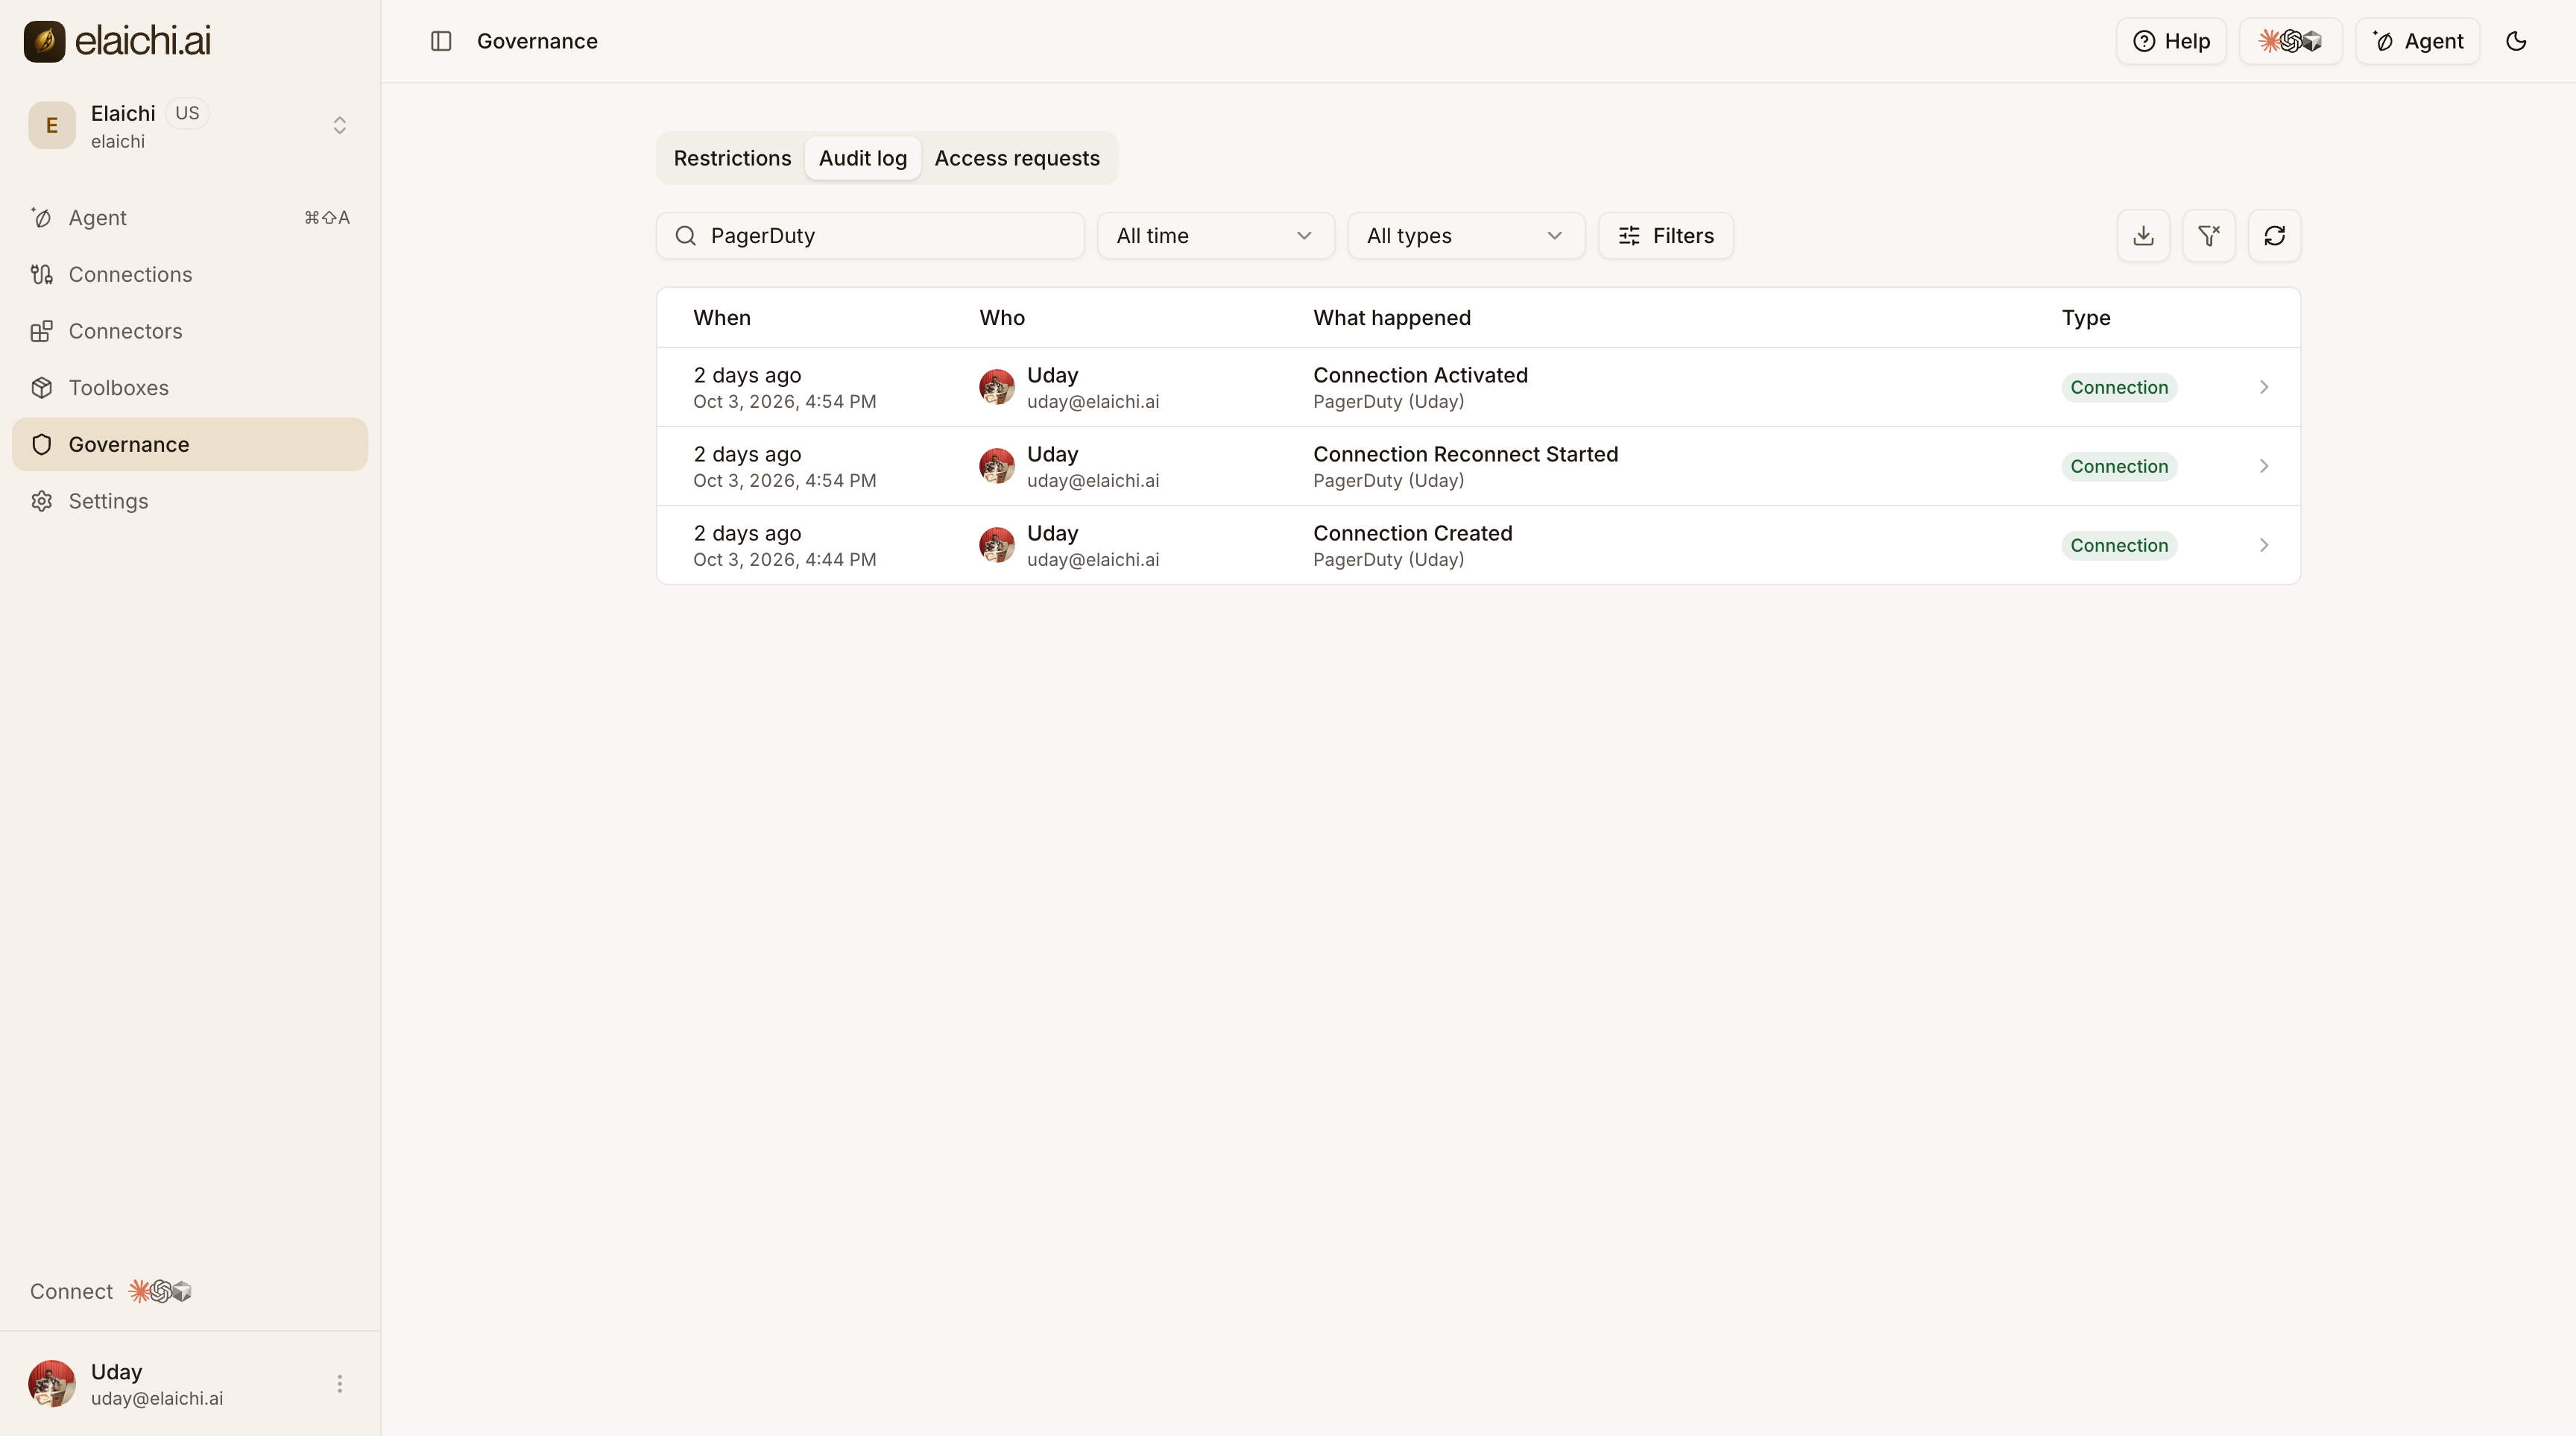Open Agent in the sidebar

[x=190, y=218]
